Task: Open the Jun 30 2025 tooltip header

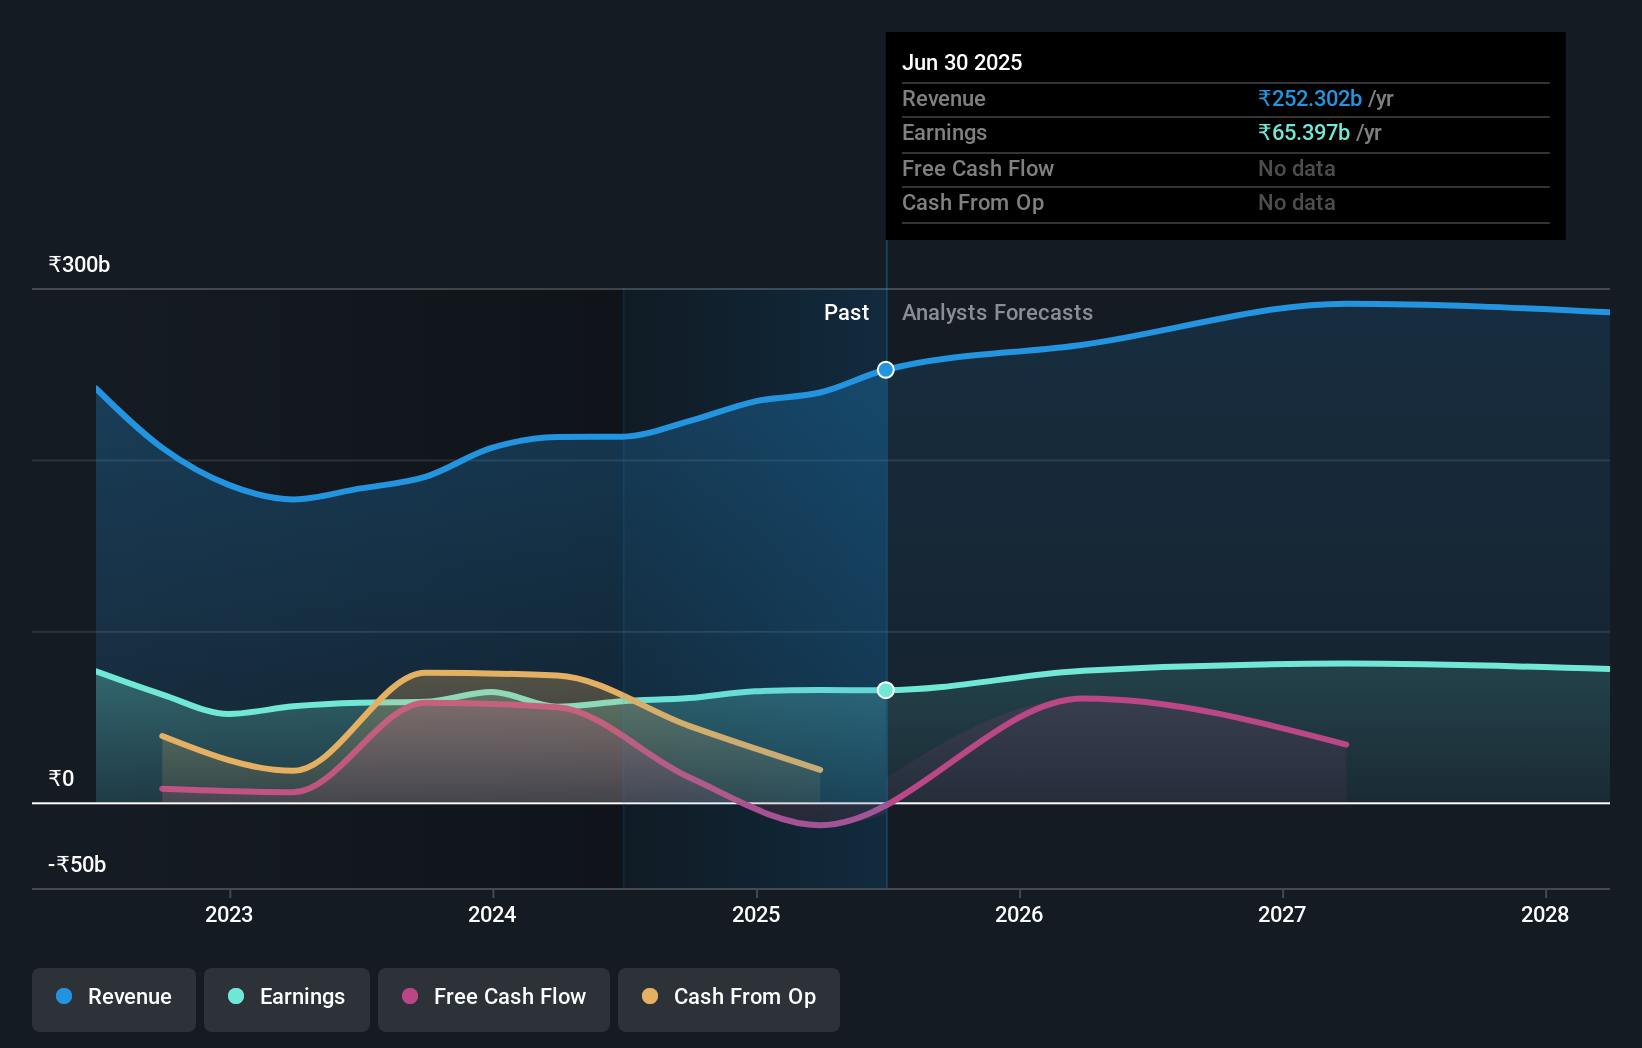Action: pyautogui.click(x=963, y=62)
